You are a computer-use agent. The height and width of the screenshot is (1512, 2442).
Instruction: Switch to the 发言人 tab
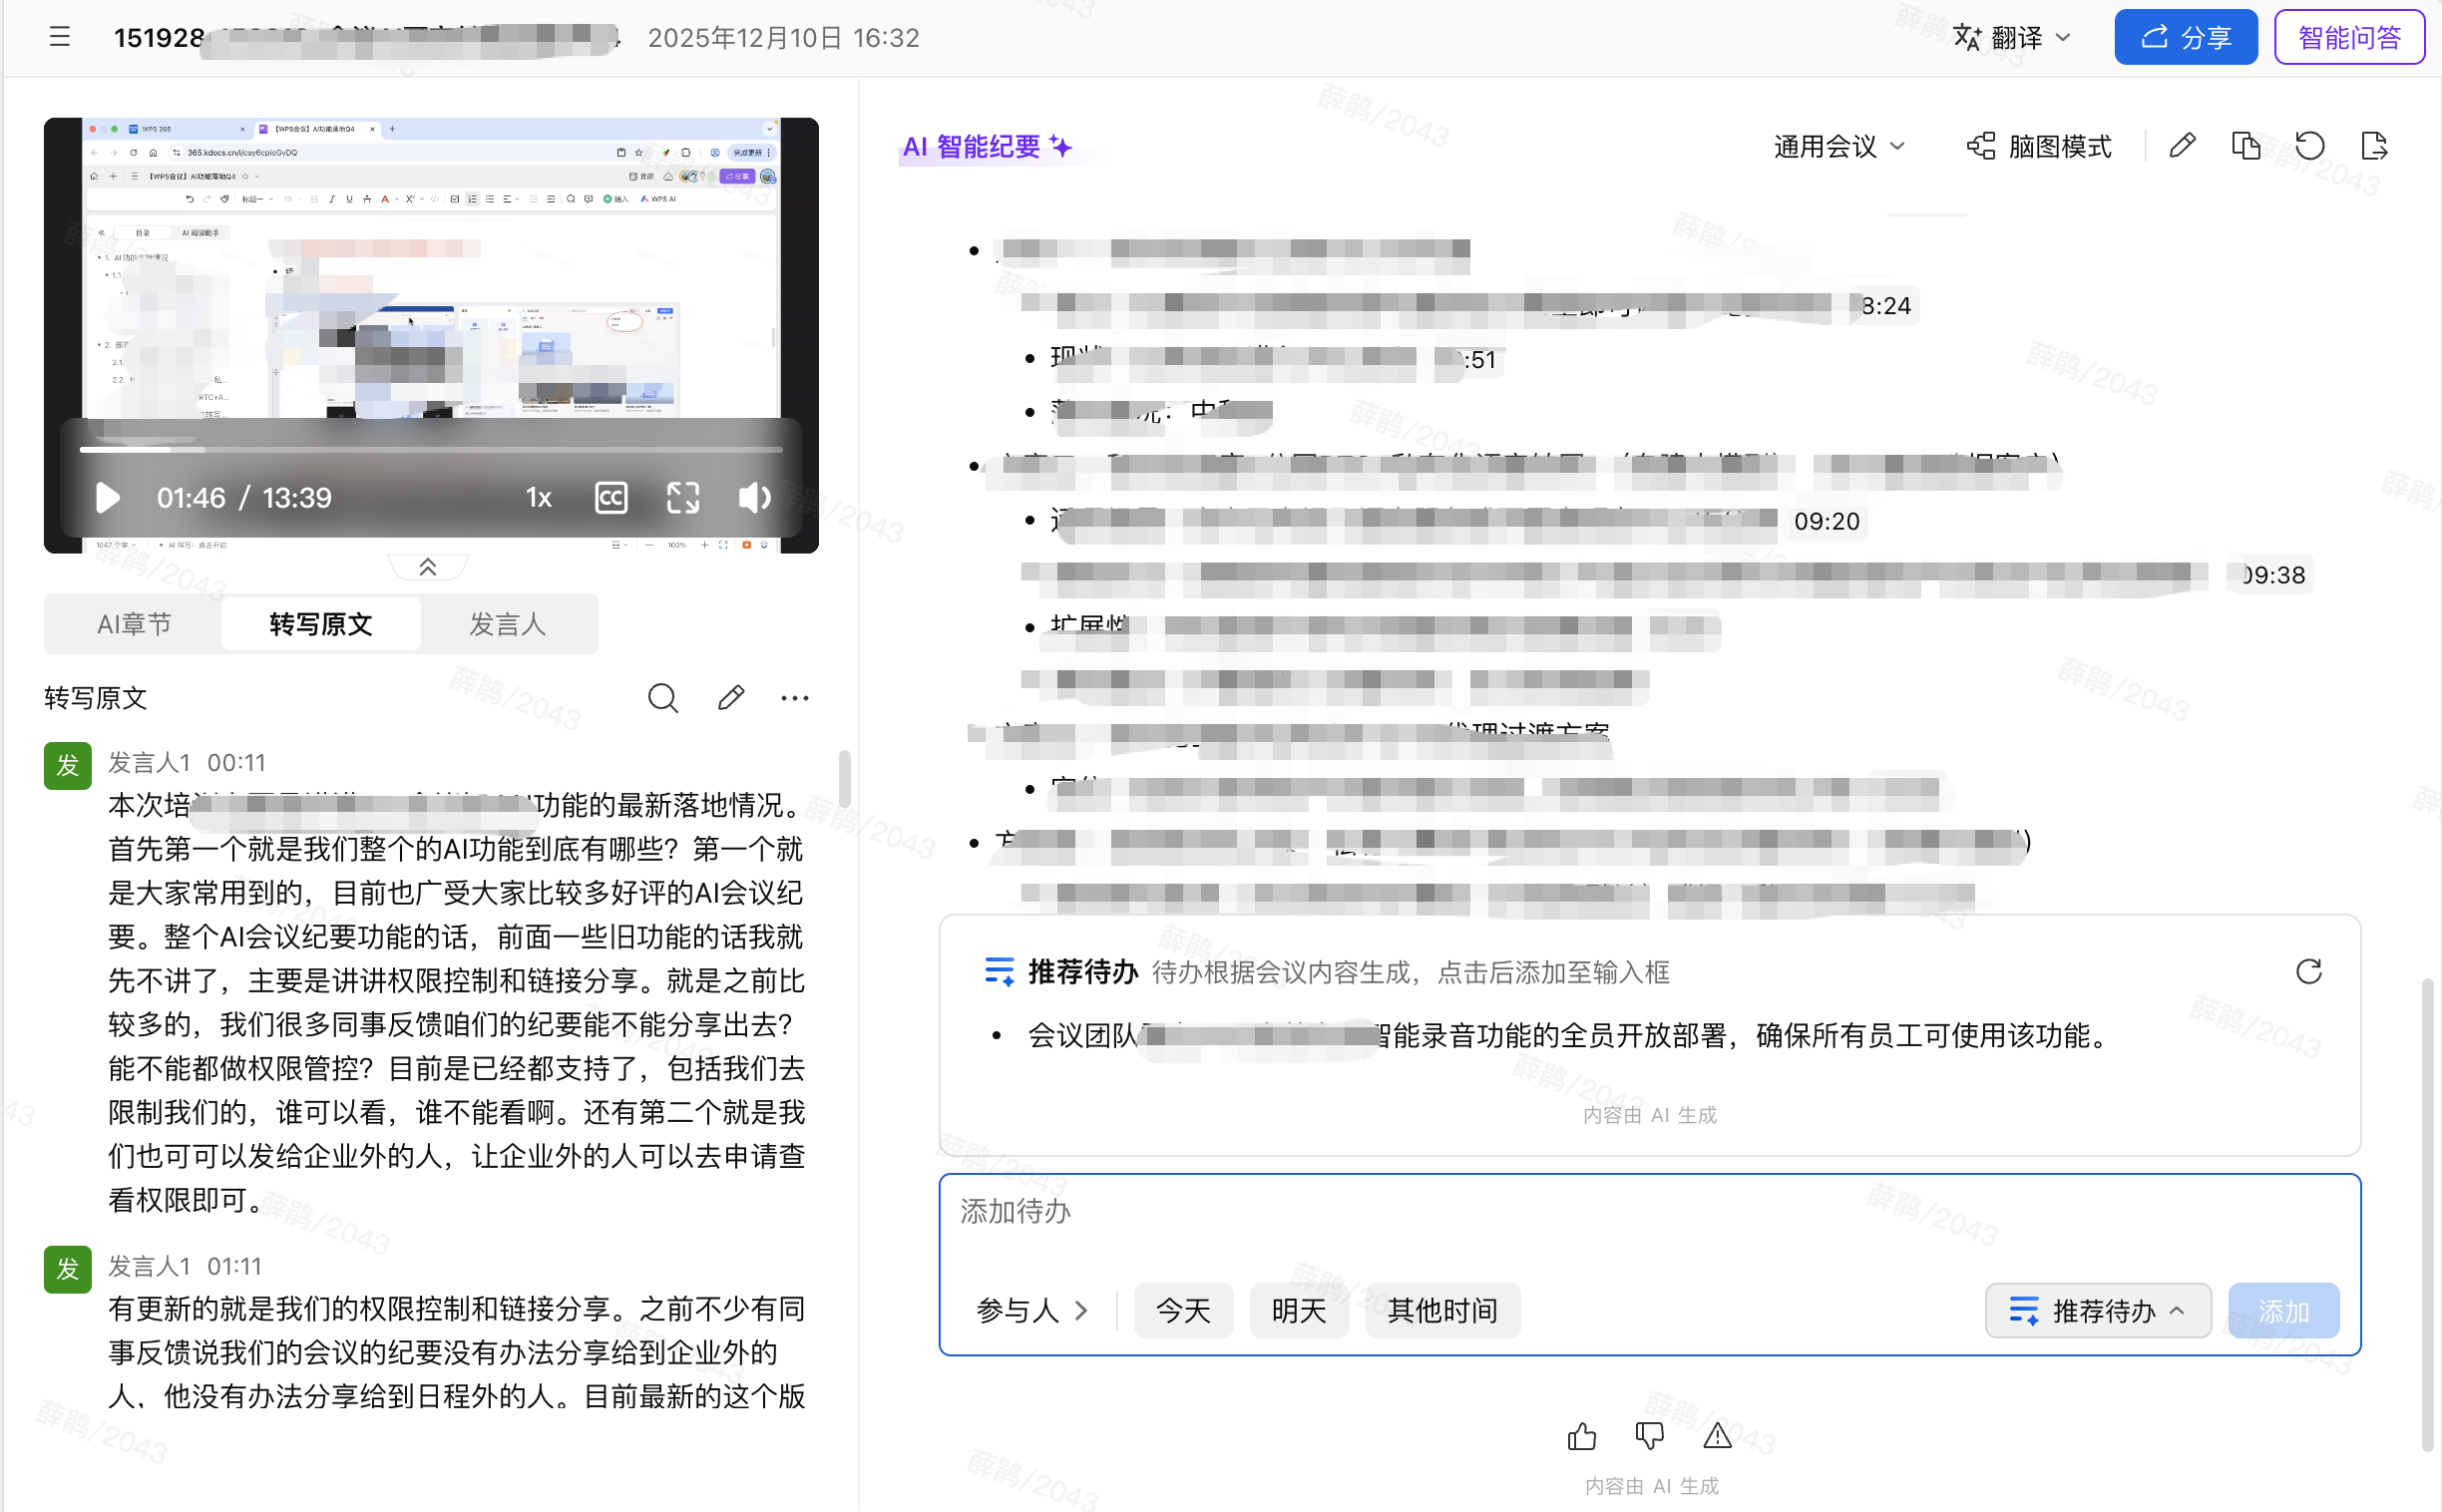point(508,624)
